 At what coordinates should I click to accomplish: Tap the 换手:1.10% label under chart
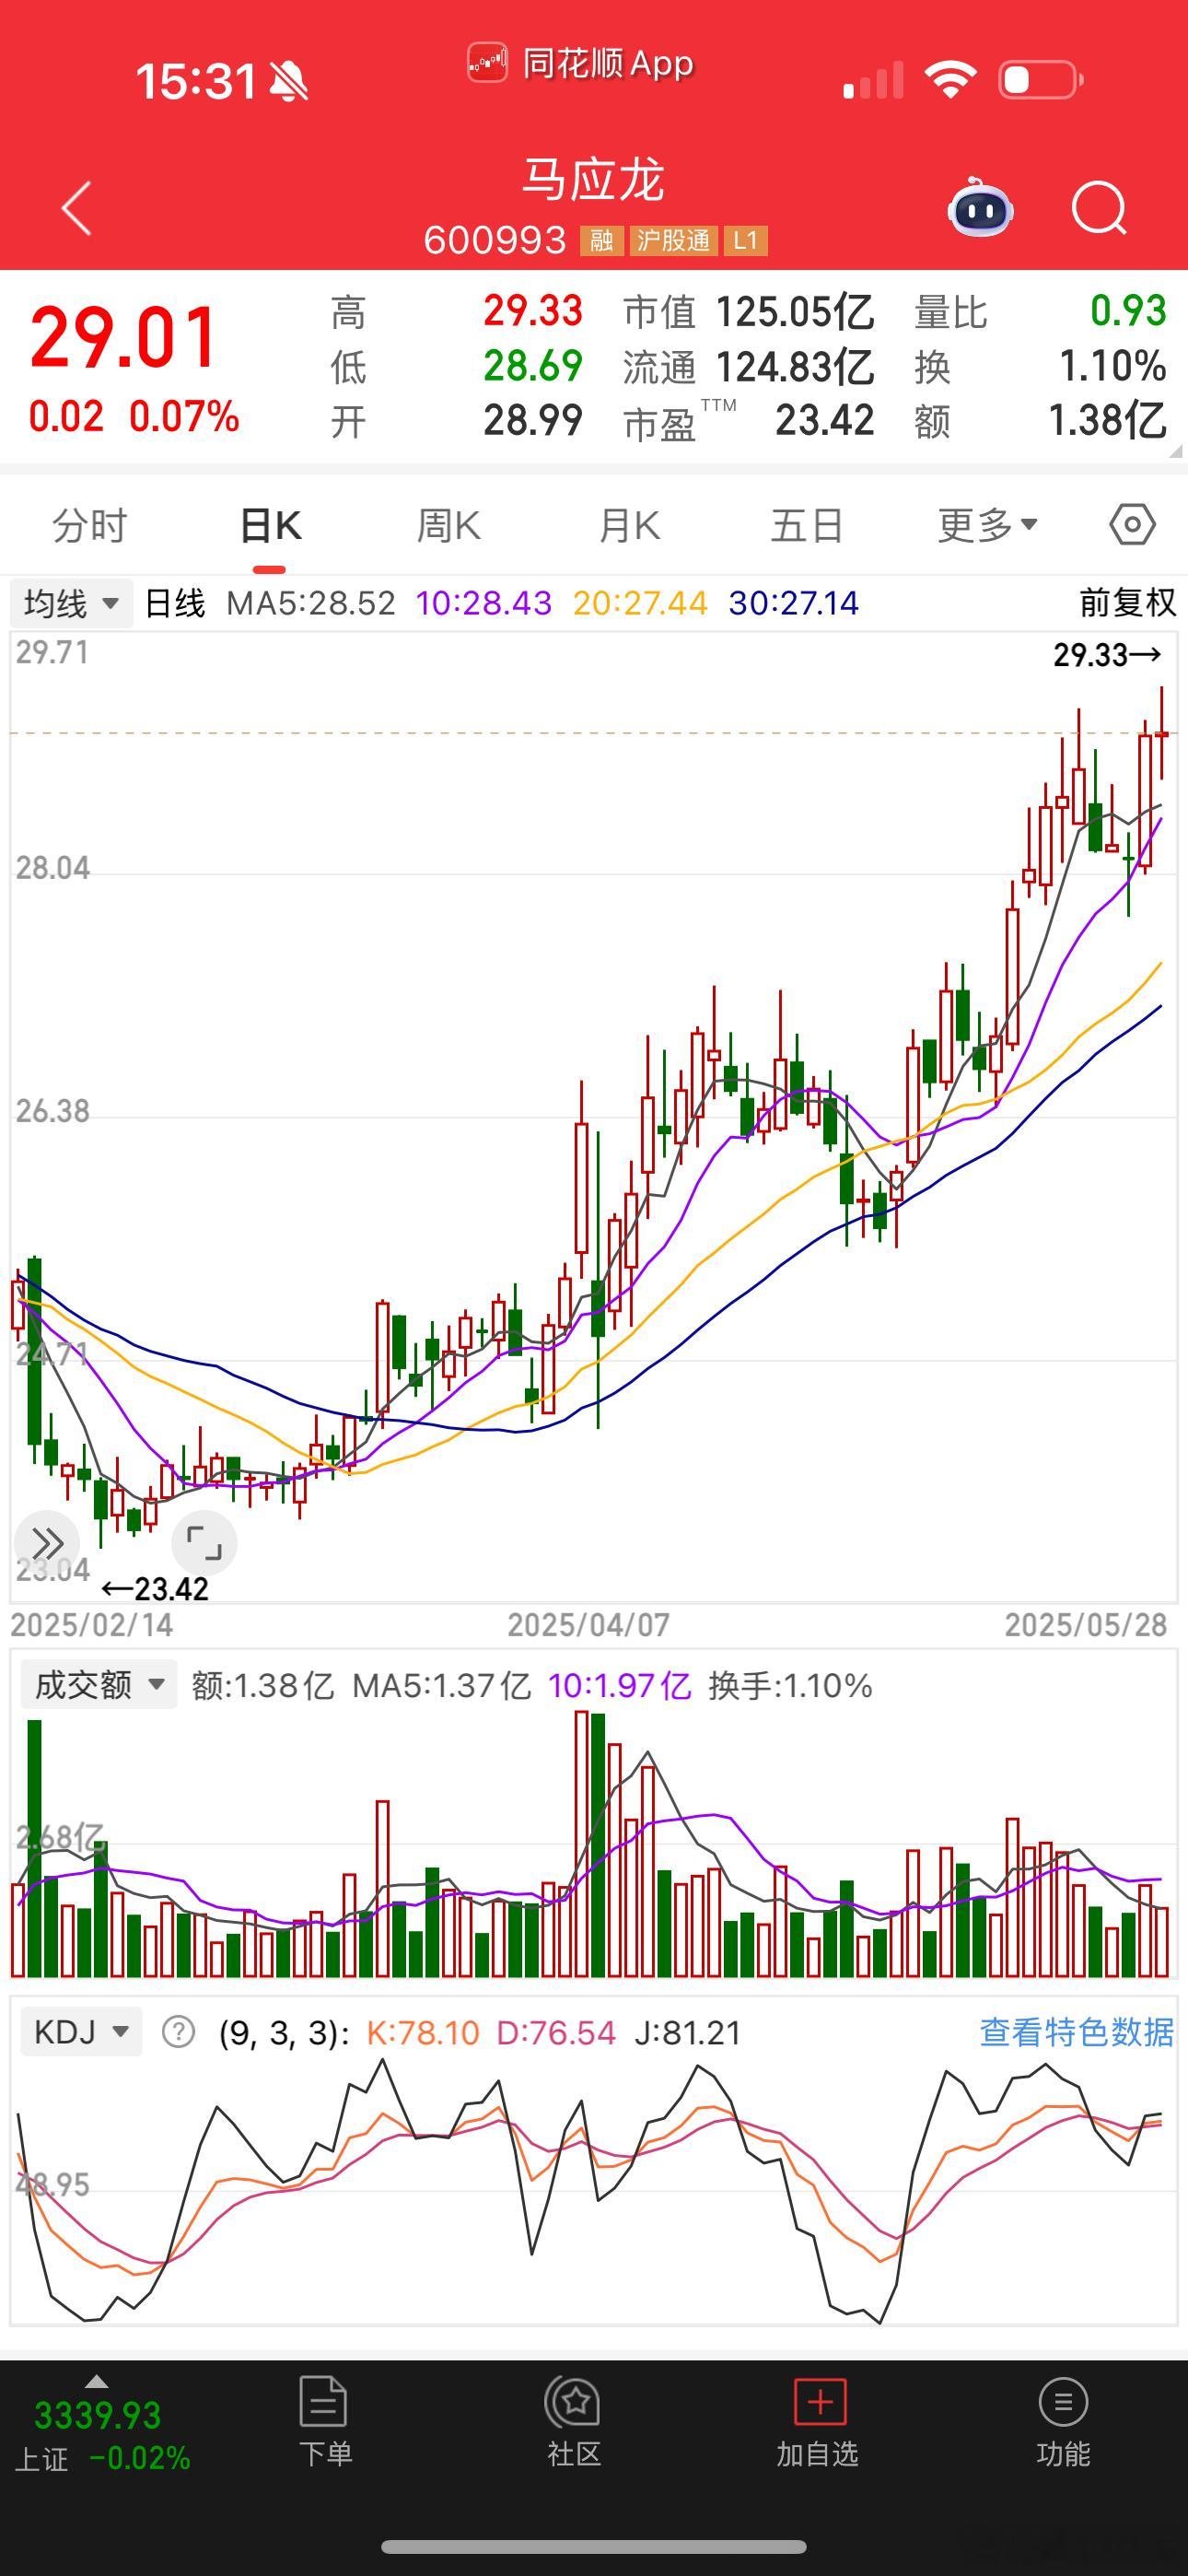pos(790,1686)
